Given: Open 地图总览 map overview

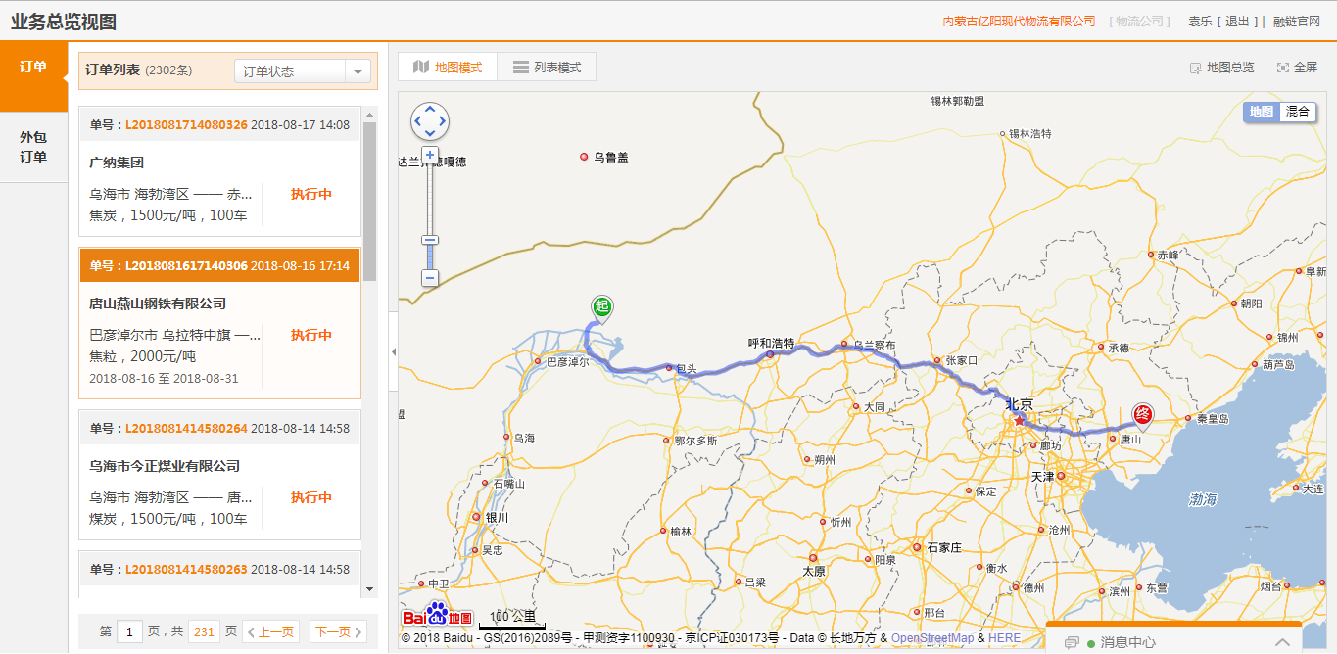Looking at the screenshot, I should point(1222,68).
